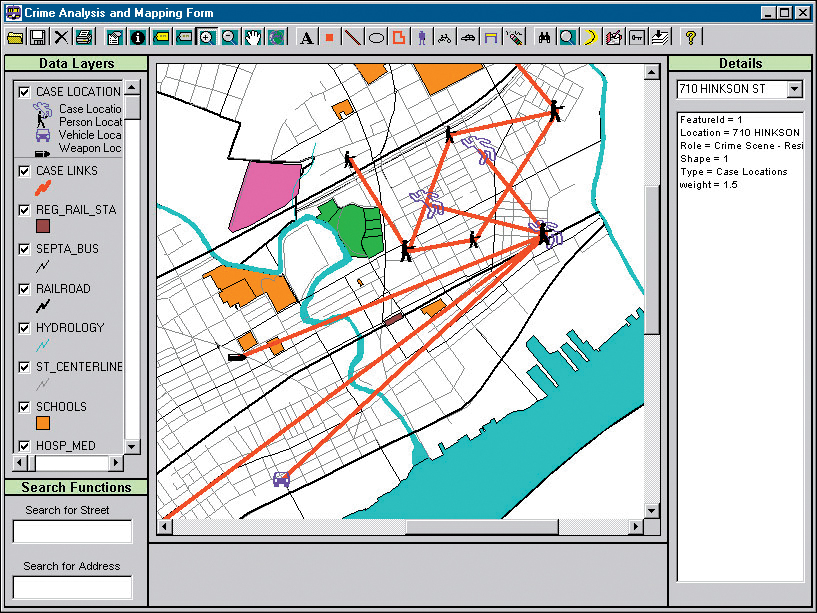The image size is (817, 613).
Task: Click 'weight = 1.5' detail row
Action: (709, 185)
